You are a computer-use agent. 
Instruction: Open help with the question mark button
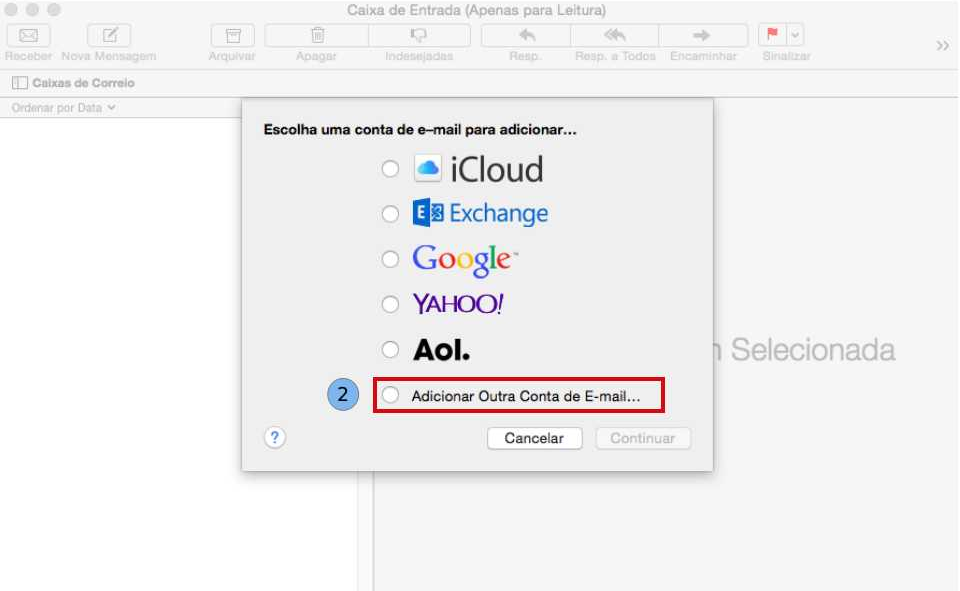(275, 437)
